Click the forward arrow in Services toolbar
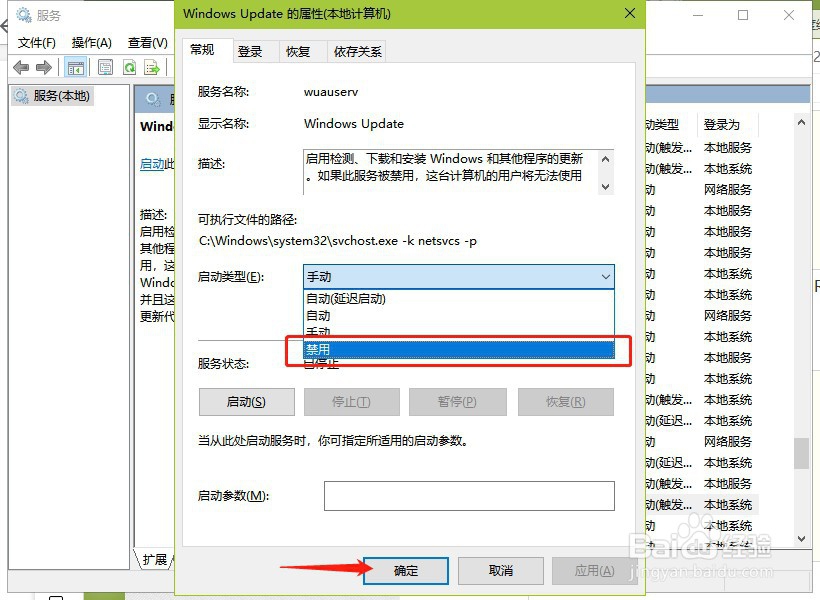This screenshot has width=820, height=600. (x=44, y=67)
